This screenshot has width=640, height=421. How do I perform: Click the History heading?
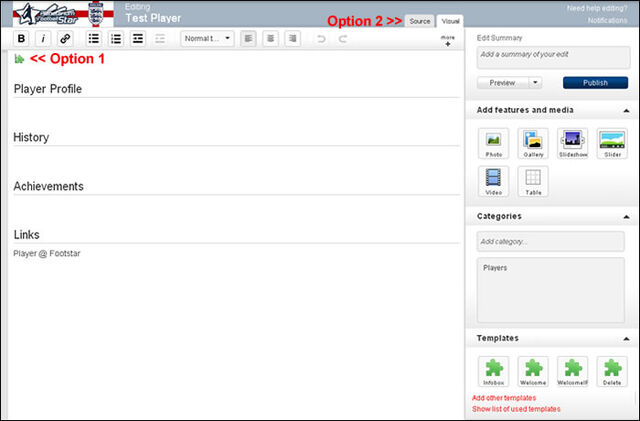31,137
